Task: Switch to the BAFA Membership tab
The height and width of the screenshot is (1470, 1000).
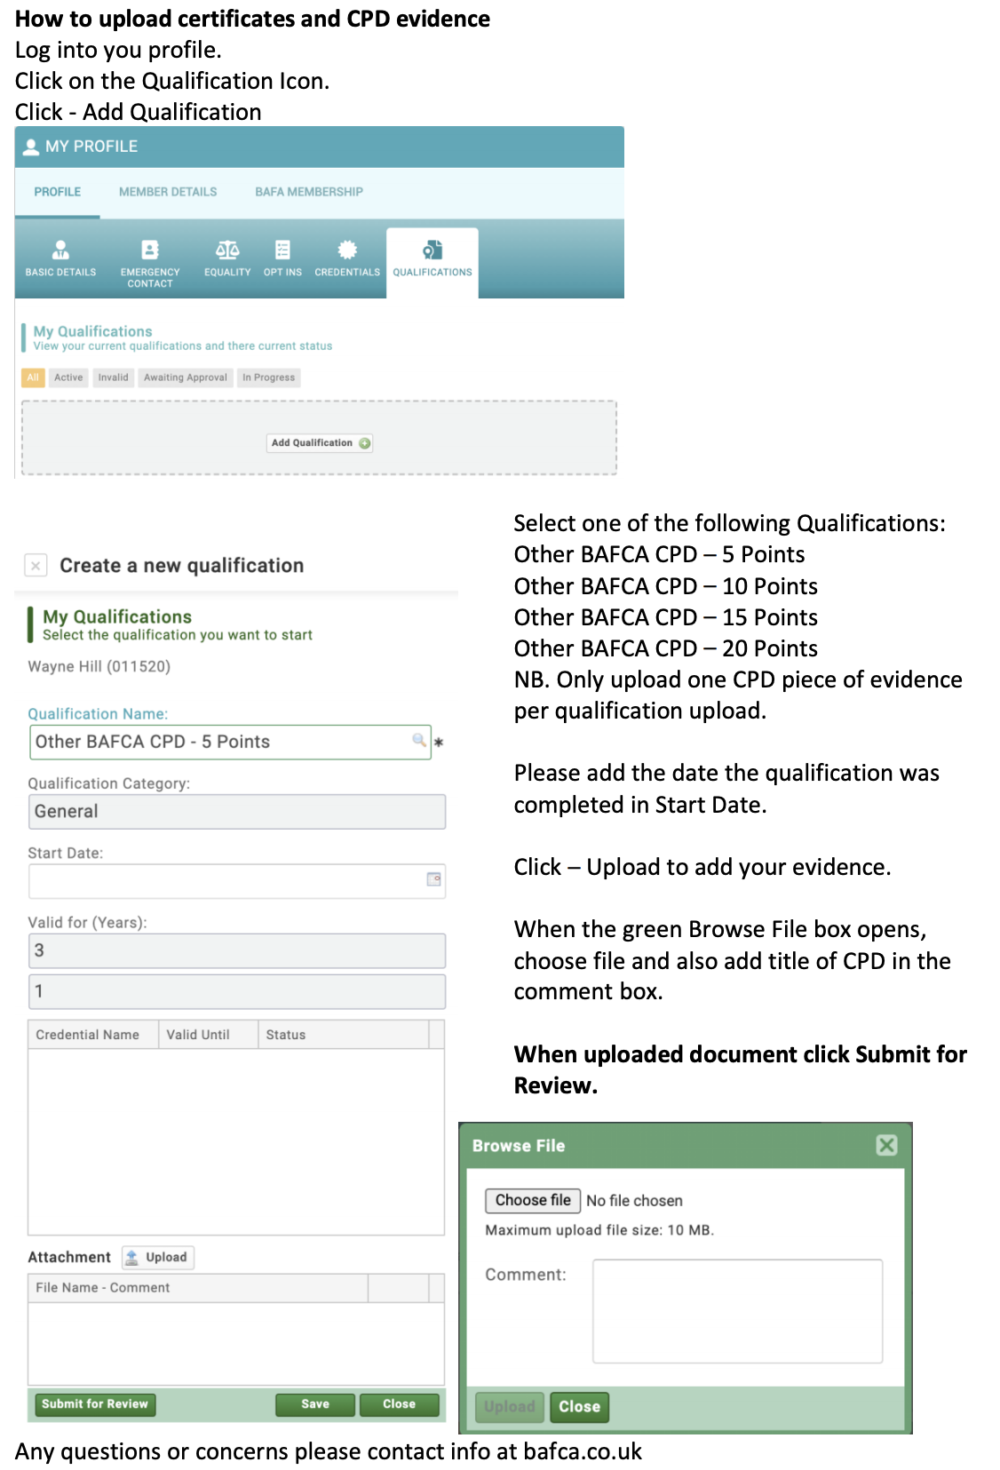Action: 309,192
